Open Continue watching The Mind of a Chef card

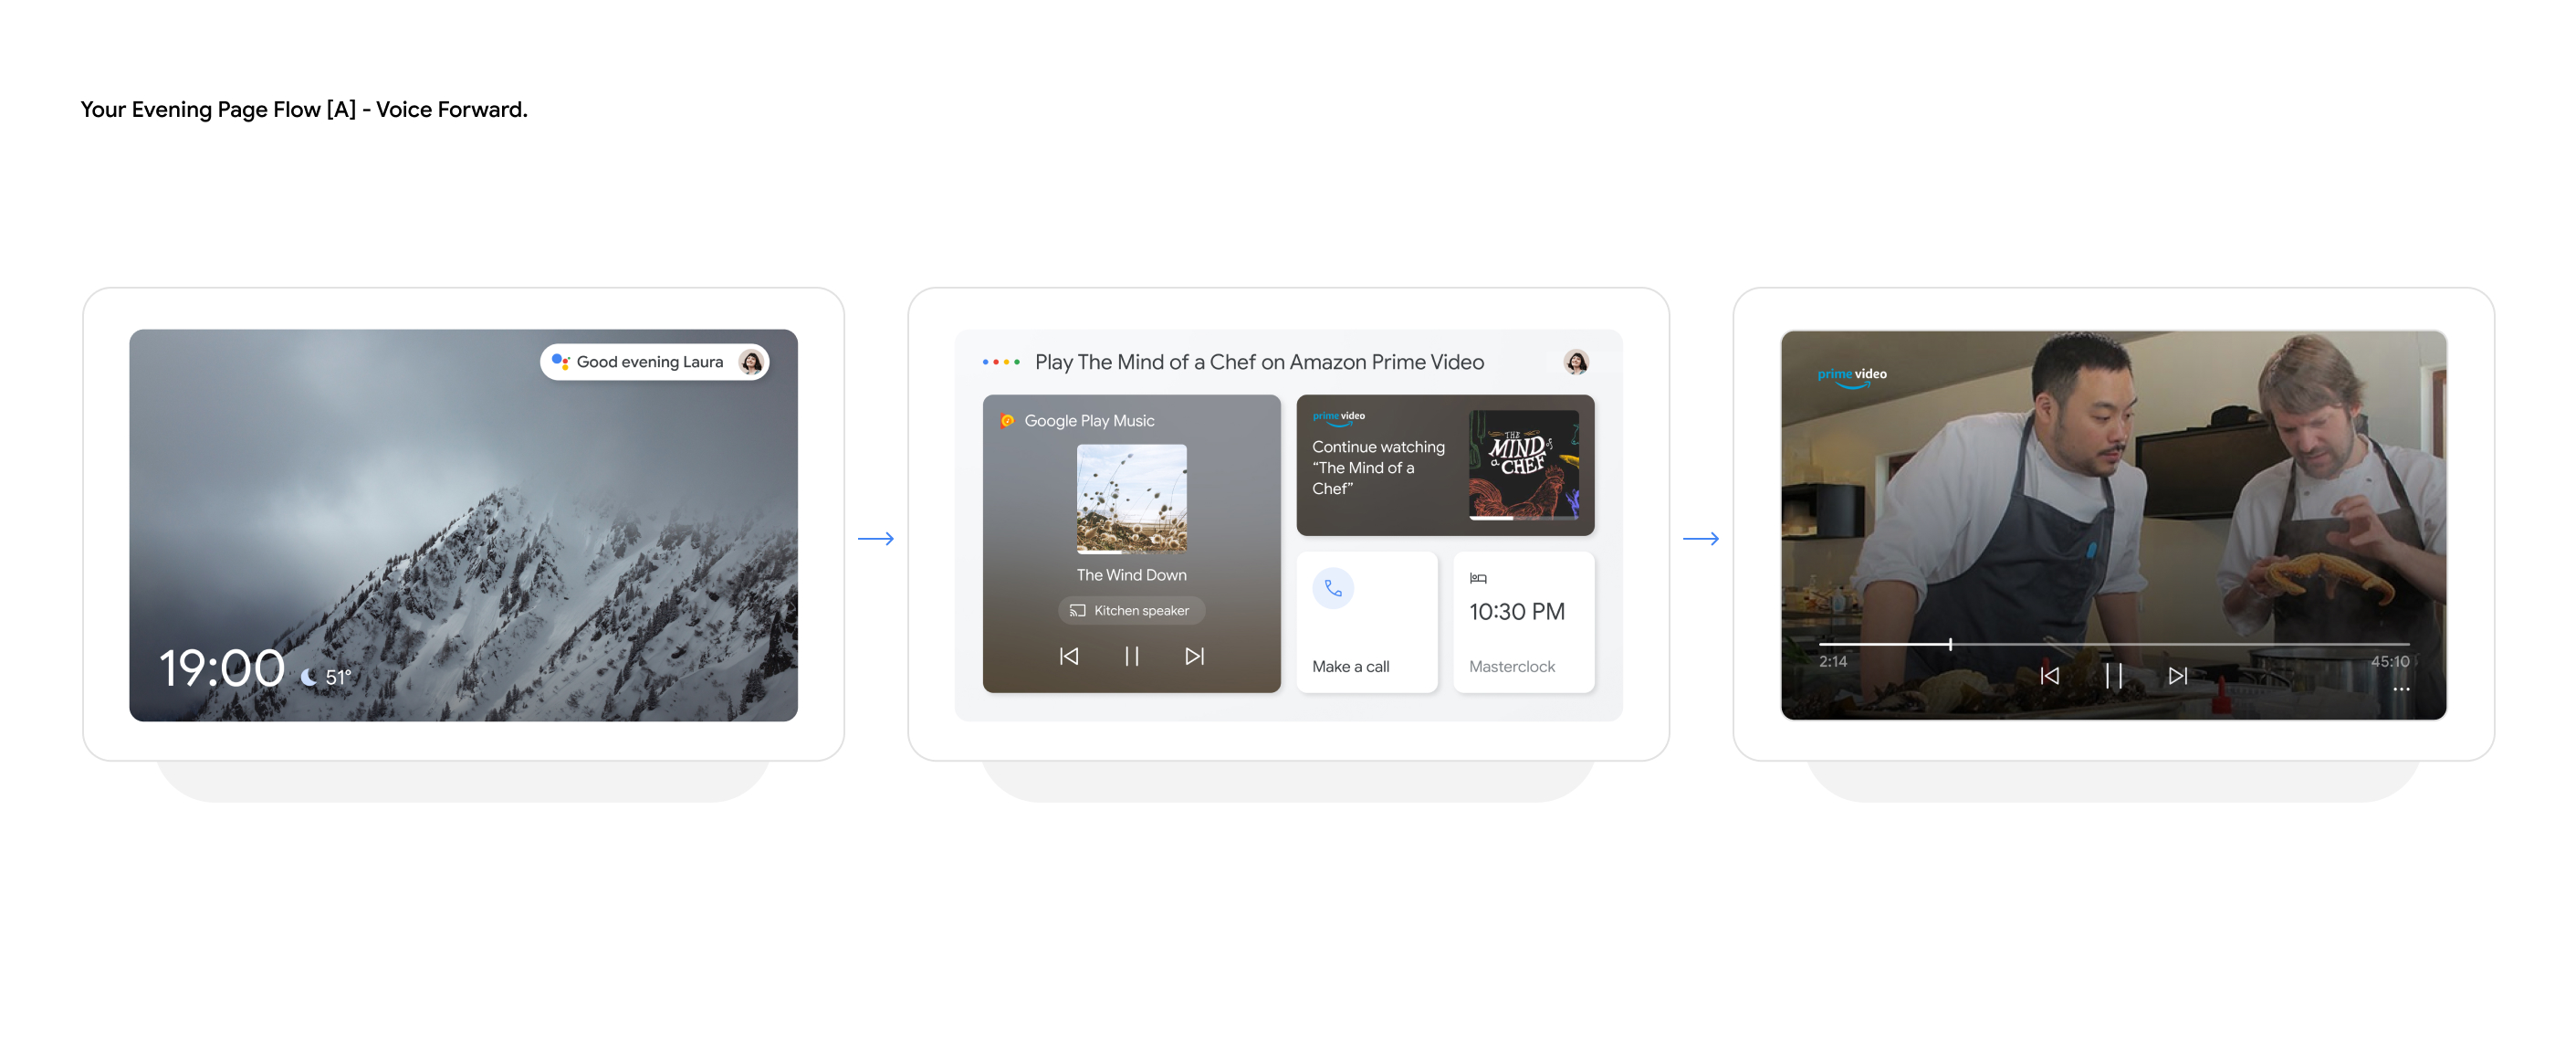[x=1380, y=467]
